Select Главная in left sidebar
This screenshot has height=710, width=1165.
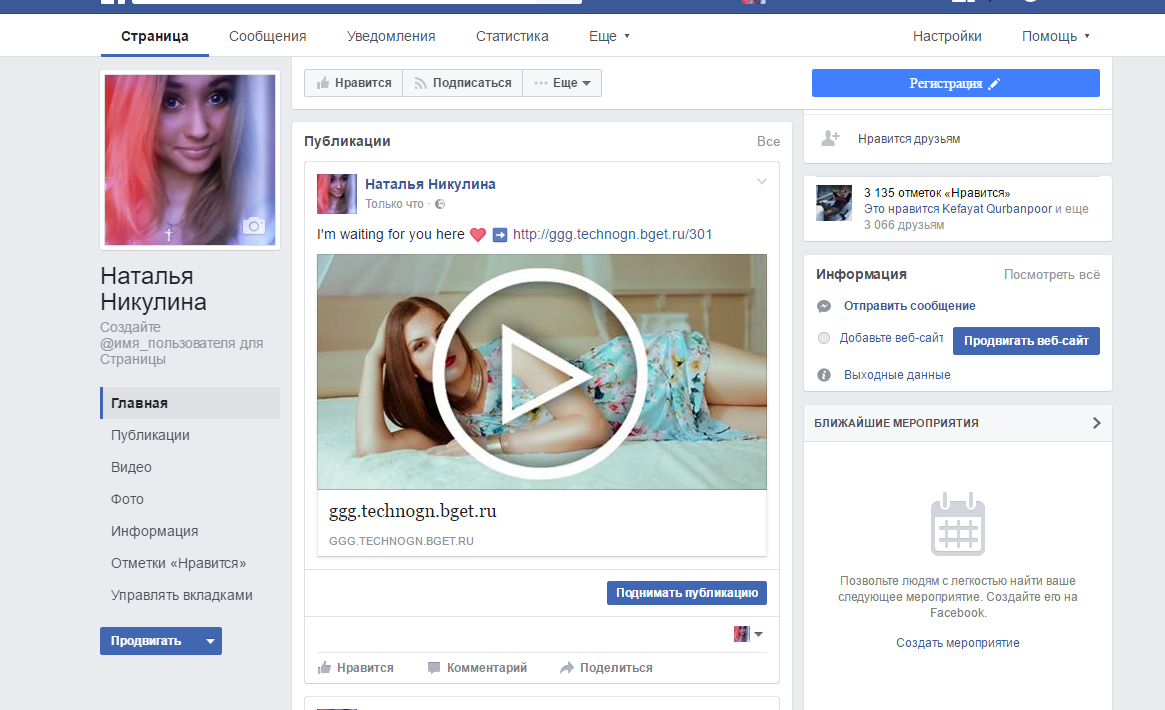[x=190, y=403]
